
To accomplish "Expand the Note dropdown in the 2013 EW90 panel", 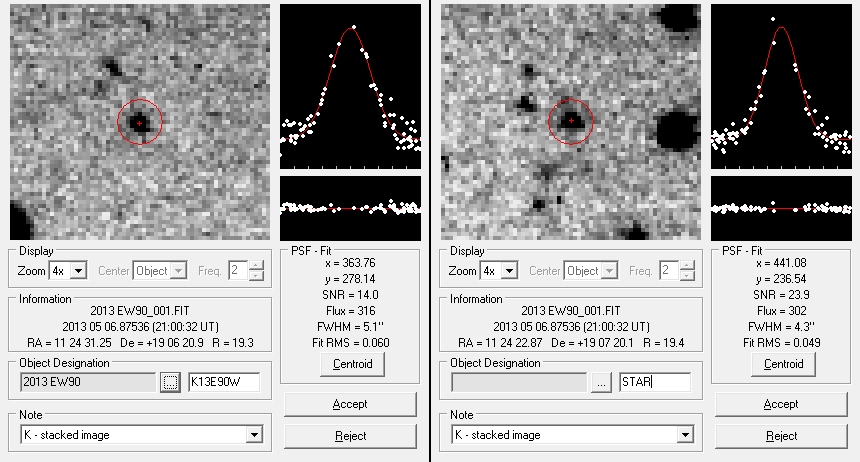I will [x=255, y=435].
